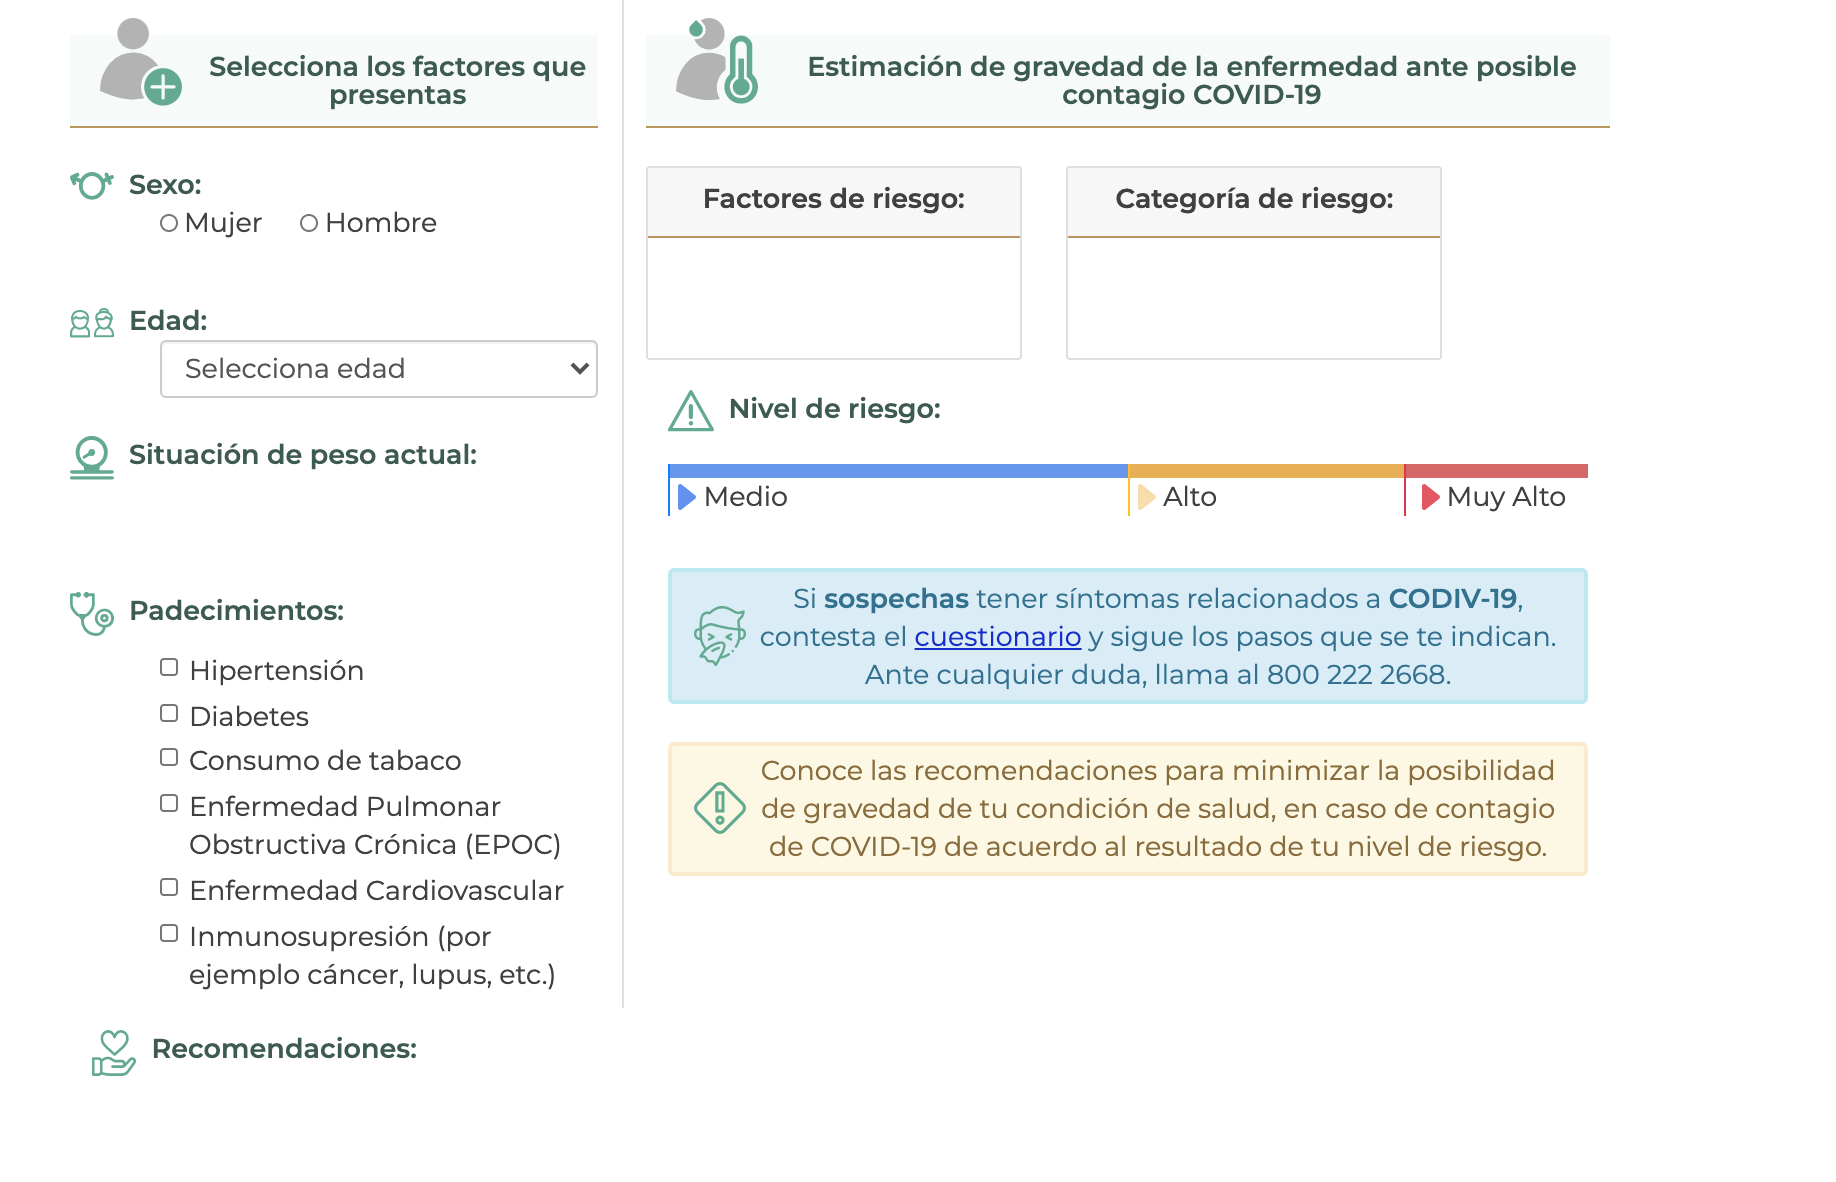Check the Consumo de tabaco option
This screenshot has width=1836, height=1182.
click(x=168, y=757)
